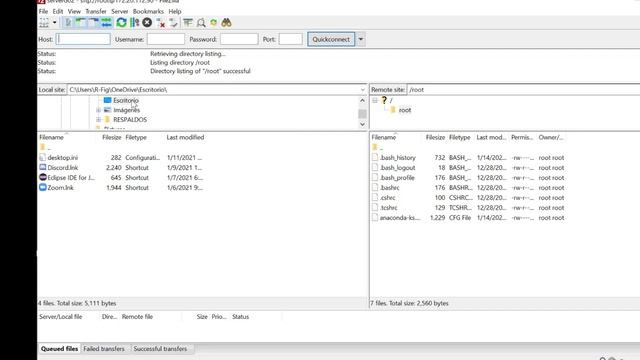Toggle the message log display
The width and height of the screenshot is (640, 360).
point(68,23)
